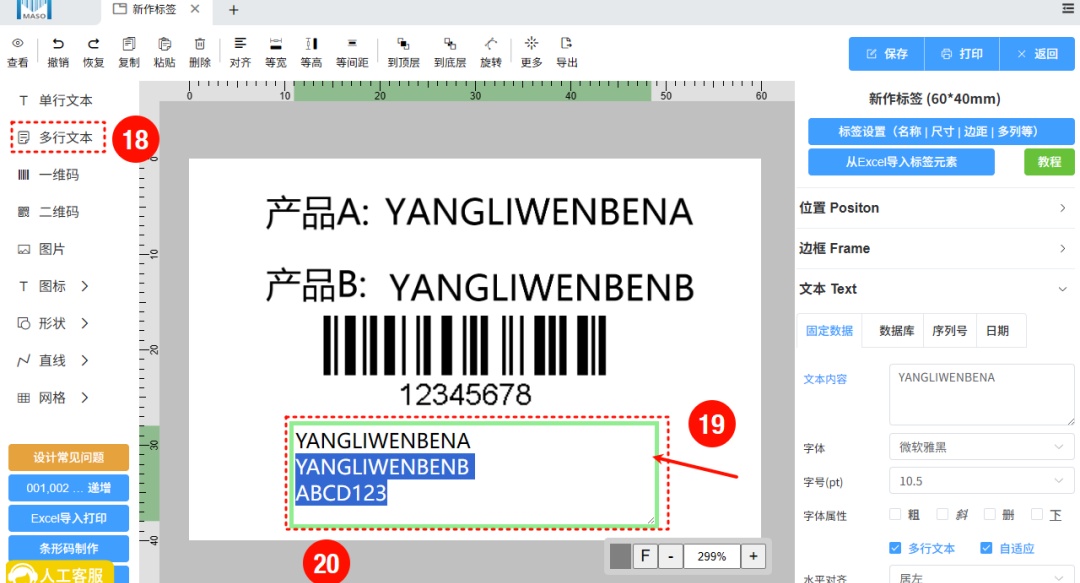Add a 多行文本 multi-line text element
The width and height of the screenshot is (1080, 583).
pos(56,138)
